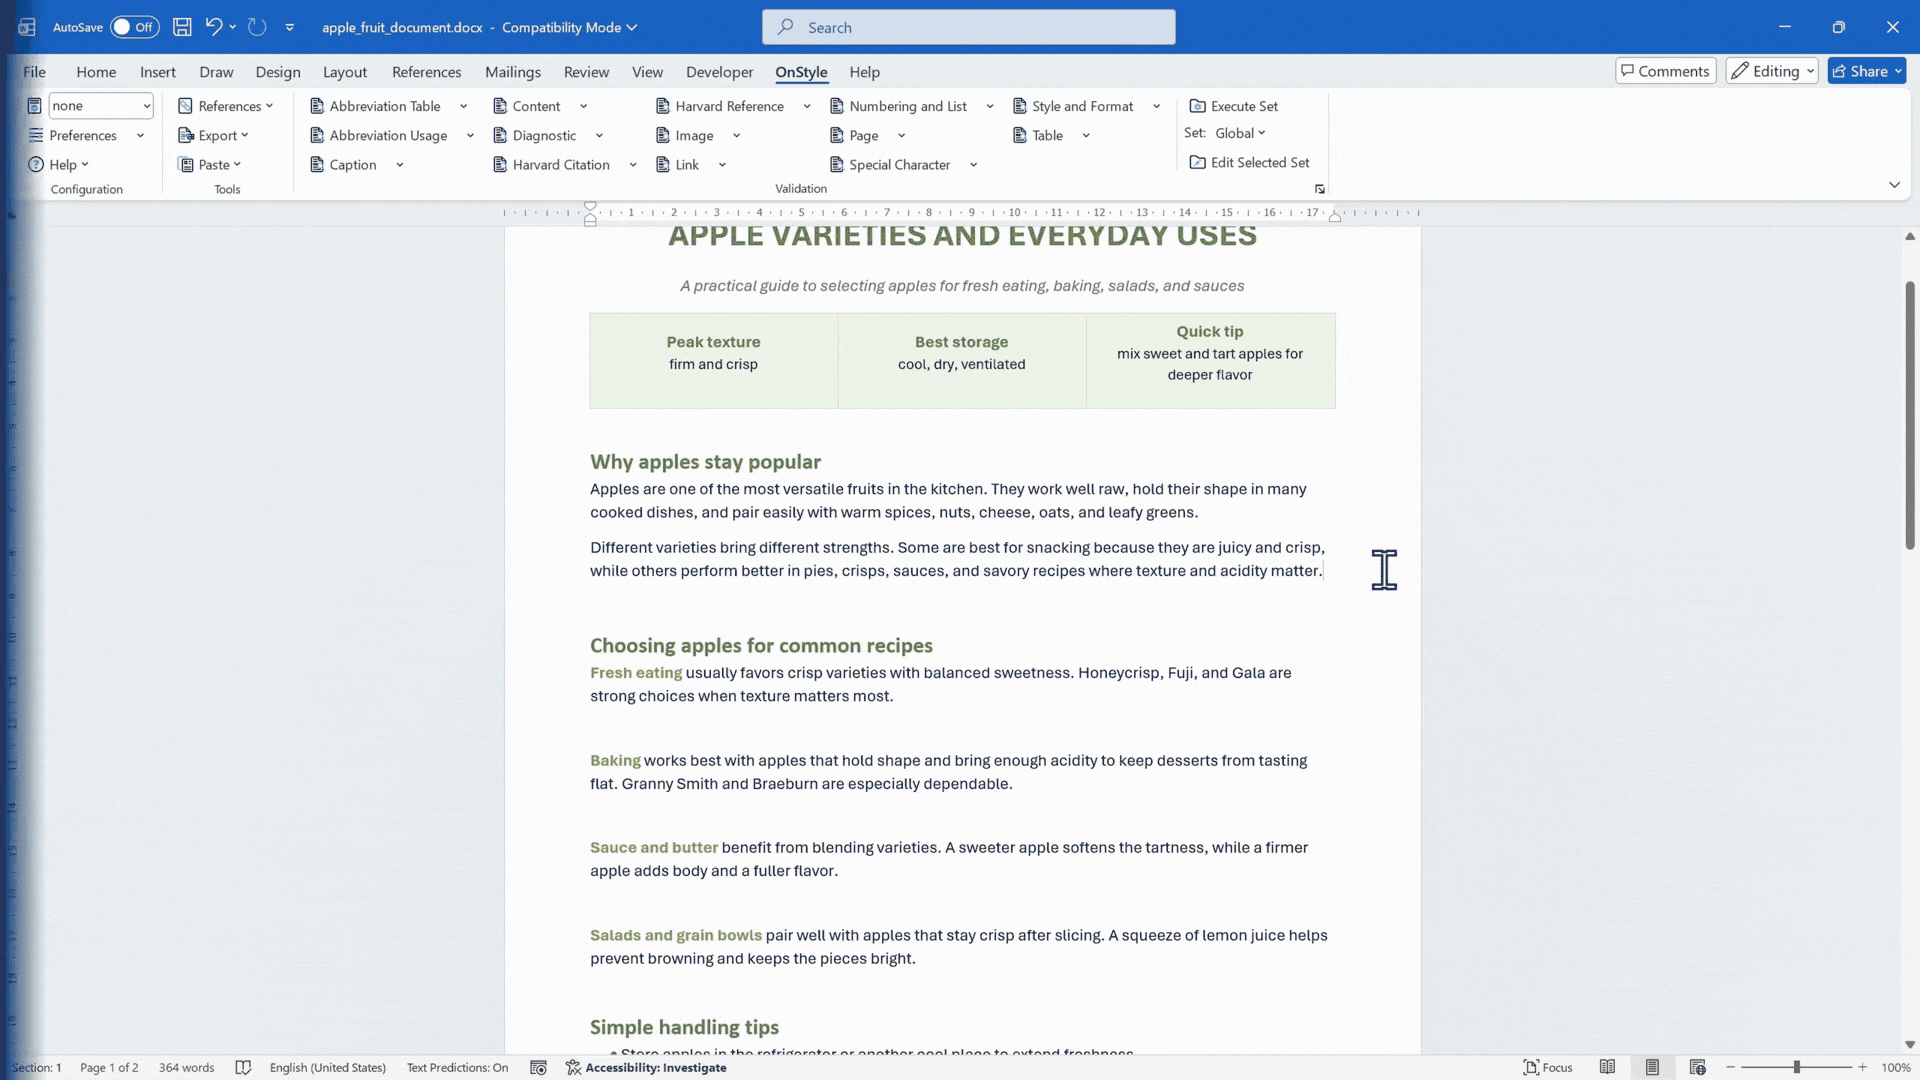Click the Save icon in title bar
The height and width of the screenshot is (1080, 1920).
[182, 27]
